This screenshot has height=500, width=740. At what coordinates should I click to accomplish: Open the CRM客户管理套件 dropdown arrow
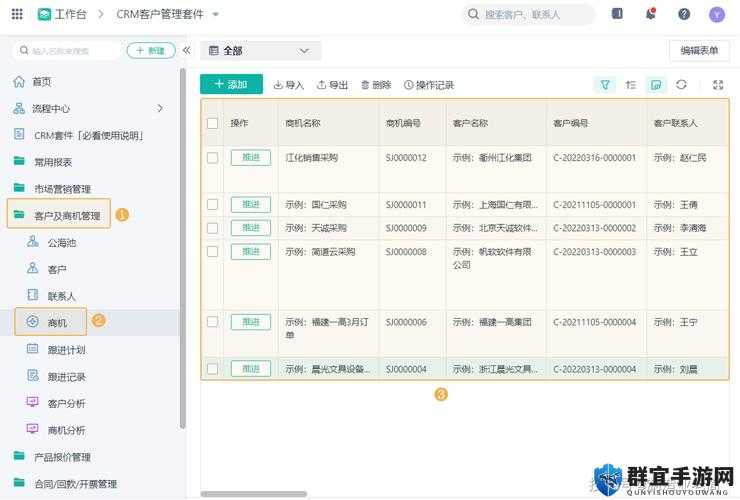tap(216, 15)
